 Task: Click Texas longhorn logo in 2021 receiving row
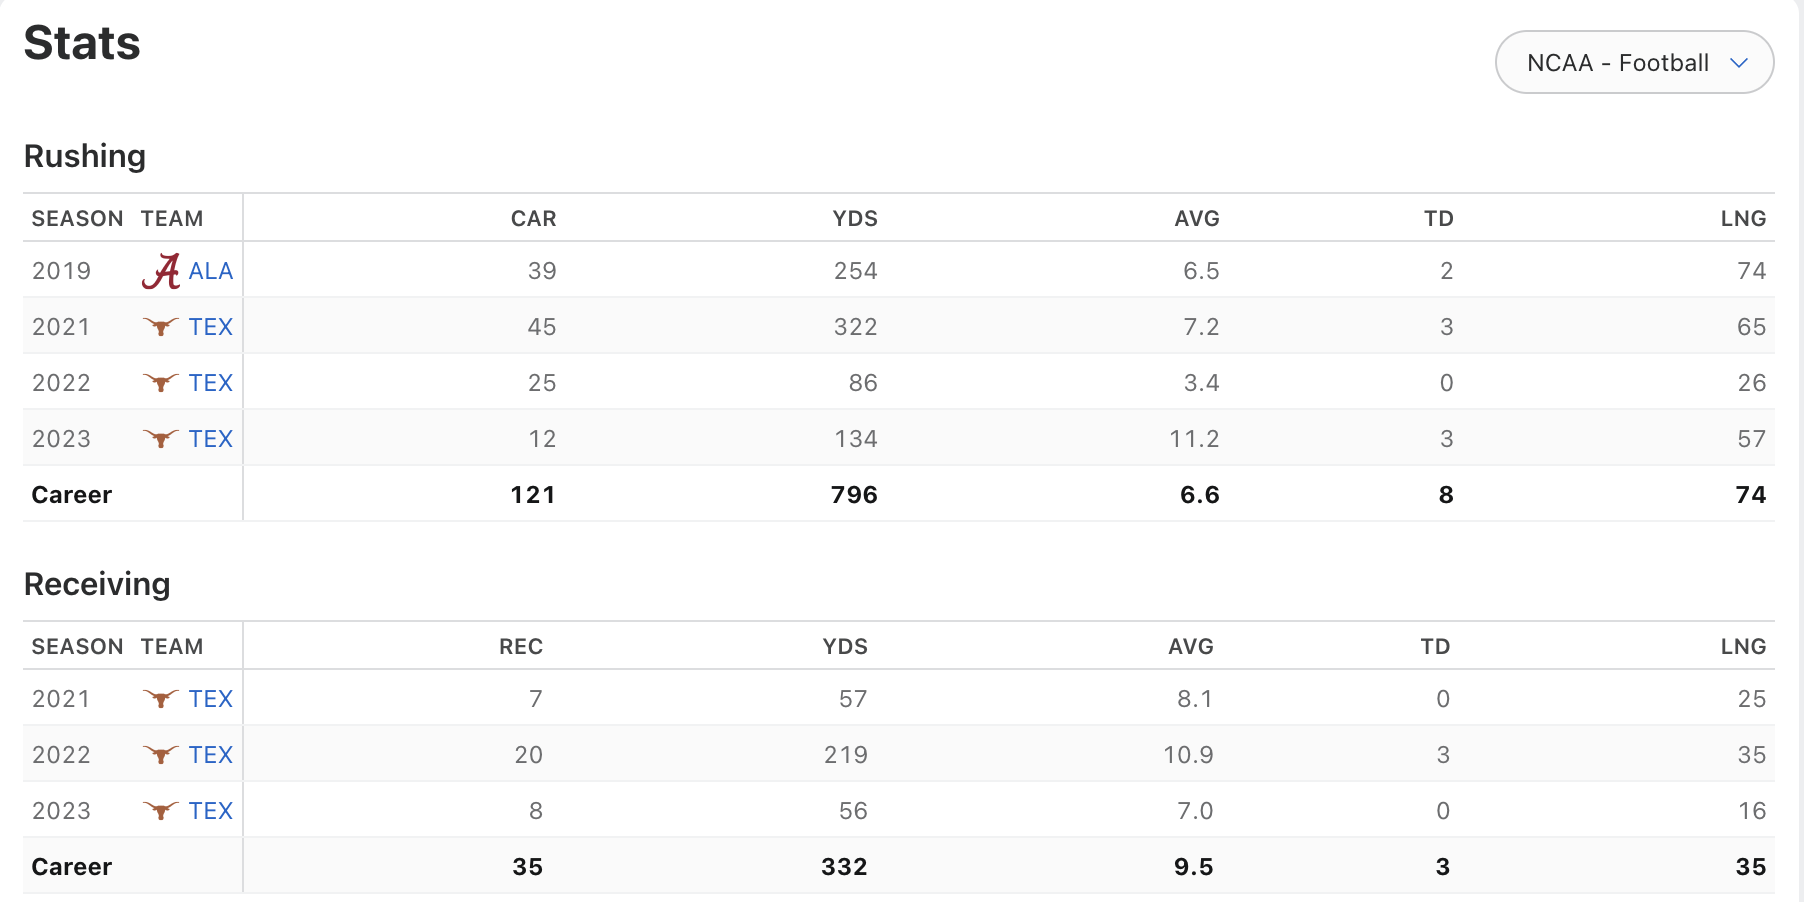tap(161, 698)
